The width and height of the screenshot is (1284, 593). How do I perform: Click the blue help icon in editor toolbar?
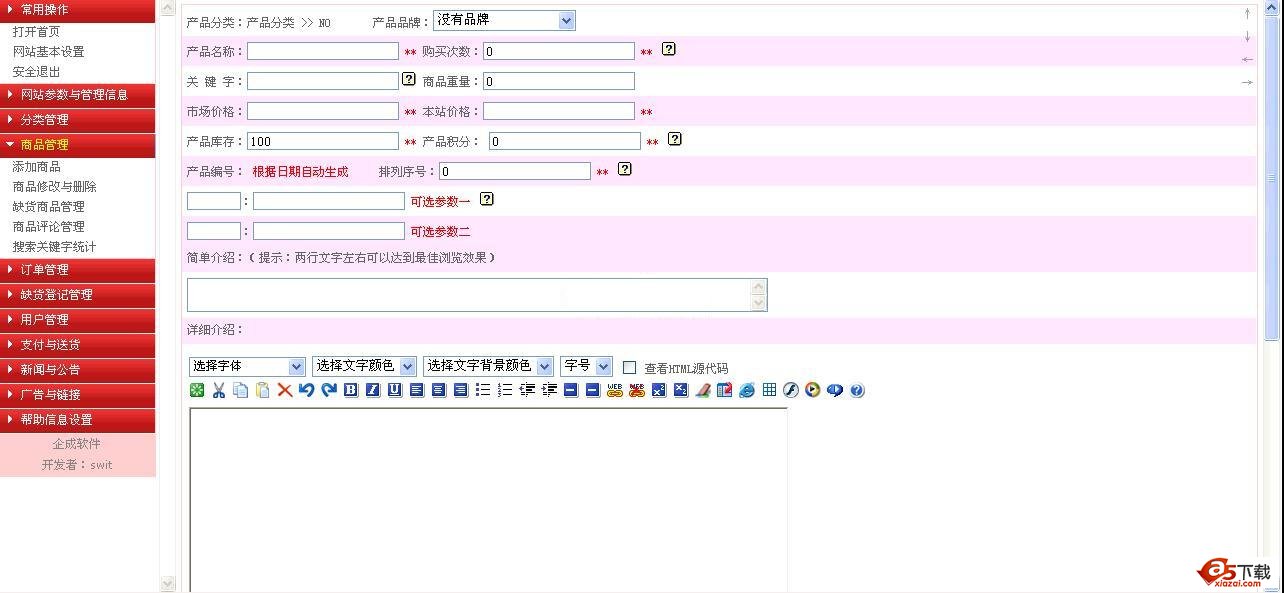point(857,390)
